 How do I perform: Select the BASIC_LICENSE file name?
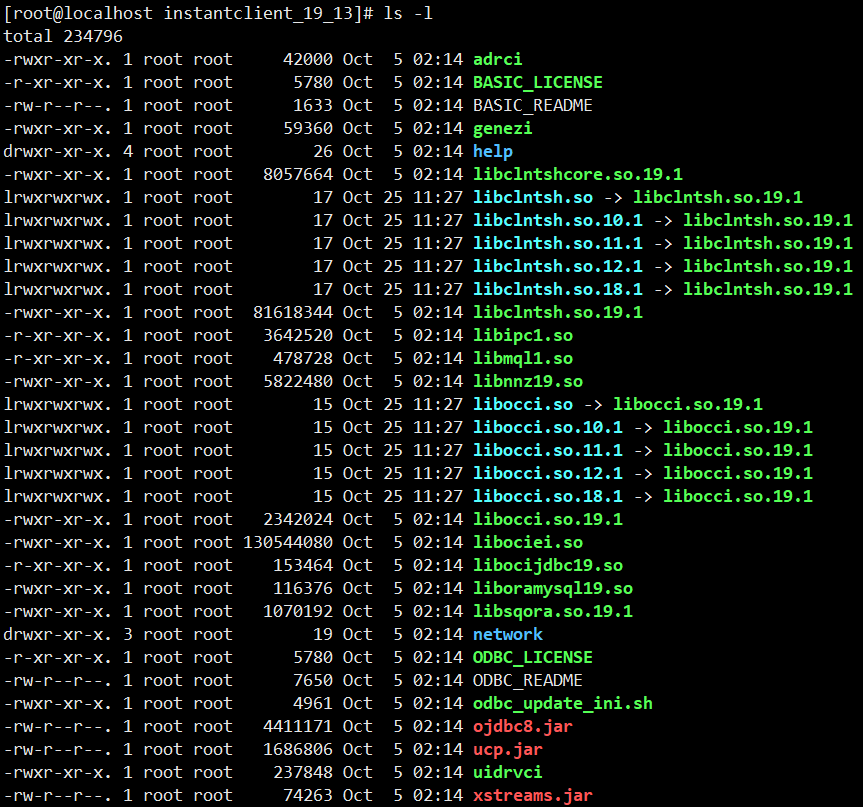click(x=538, y=82)
